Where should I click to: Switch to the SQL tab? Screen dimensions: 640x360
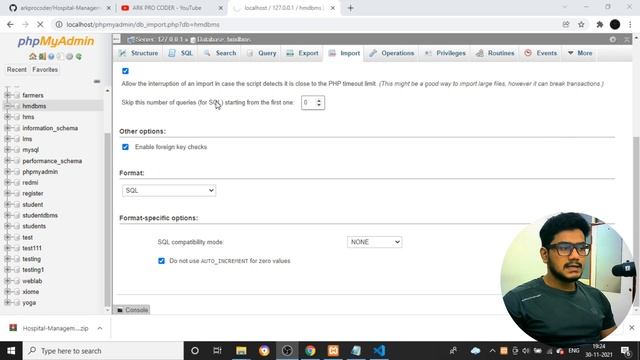[x=180, y=53]
